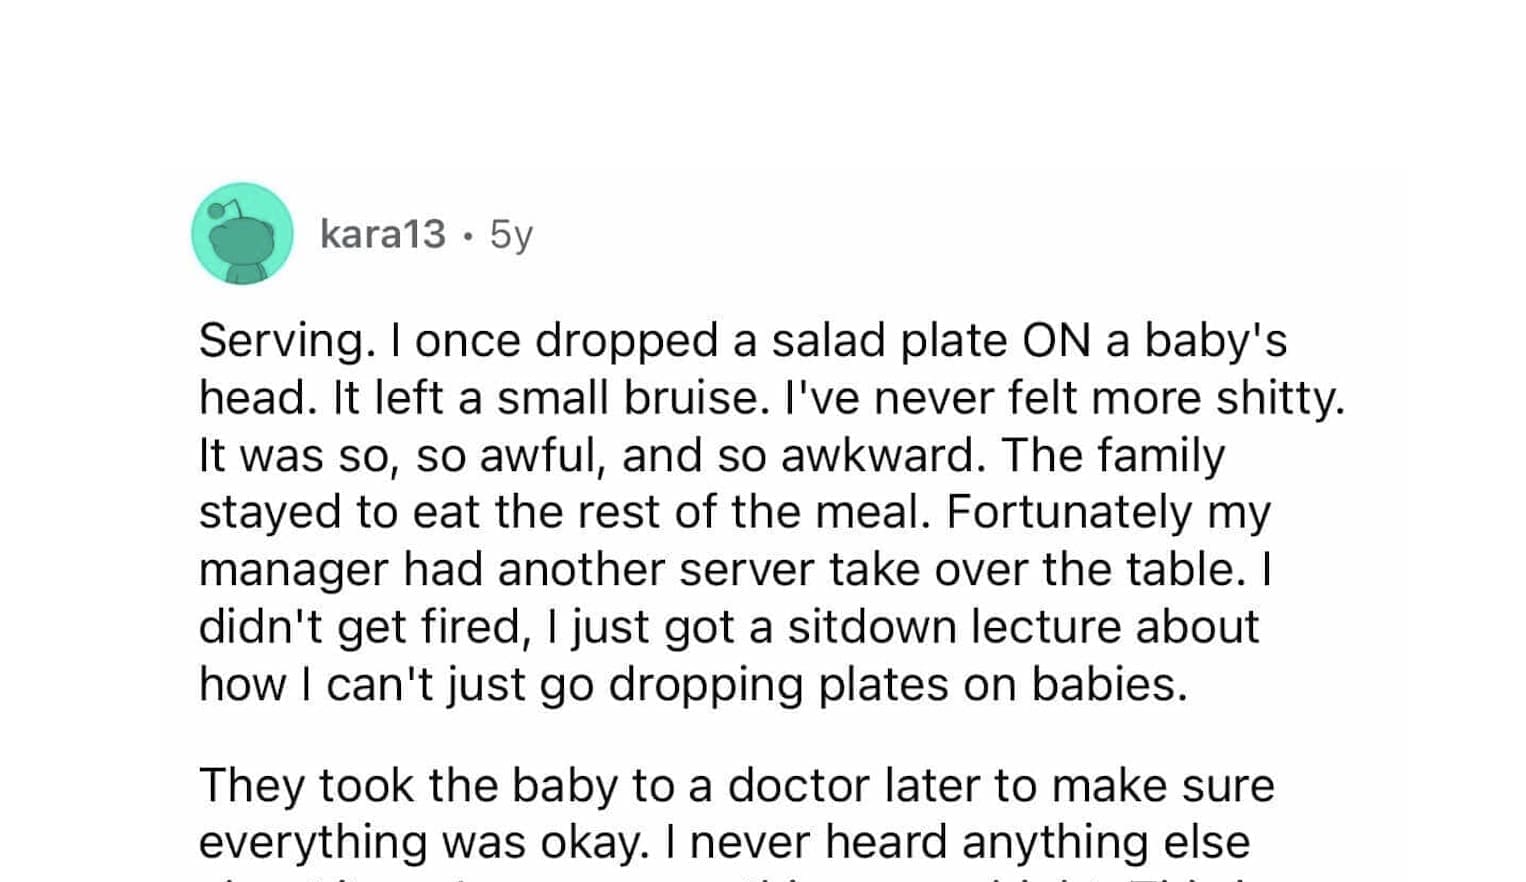1526x882 pixels.
Task: Click the word "everything" in second paragraph
Action: pos(312,842)
